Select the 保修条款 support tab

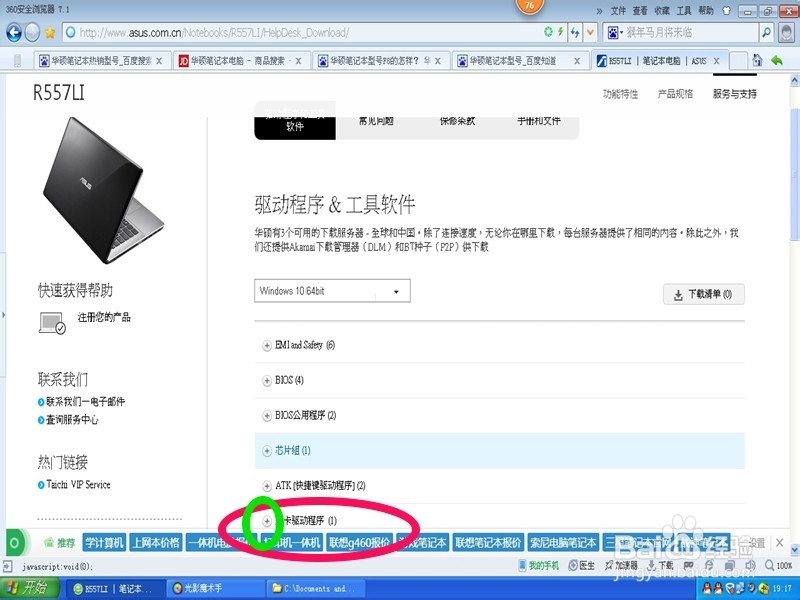[x=457, y=121]
